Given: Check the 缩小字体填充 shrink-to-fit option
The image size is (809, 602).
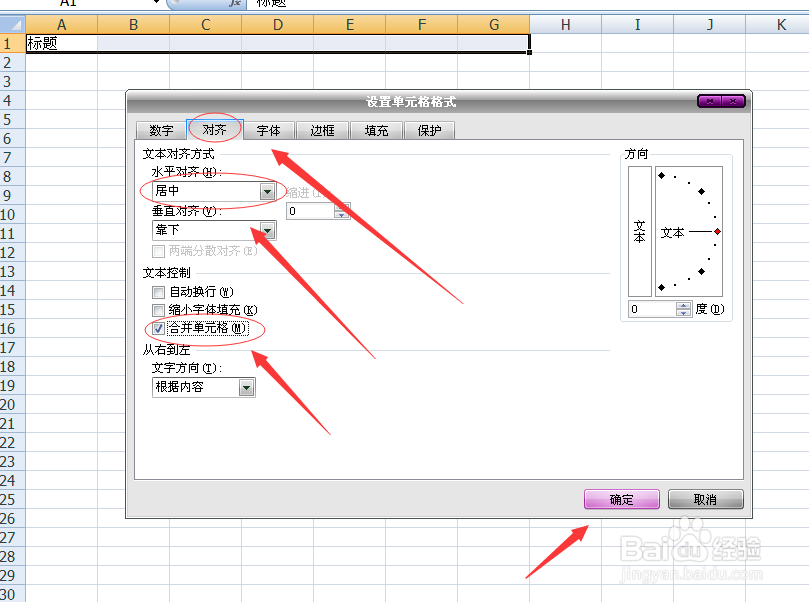Looking at the screenshot, I should [x=157, y=310].
